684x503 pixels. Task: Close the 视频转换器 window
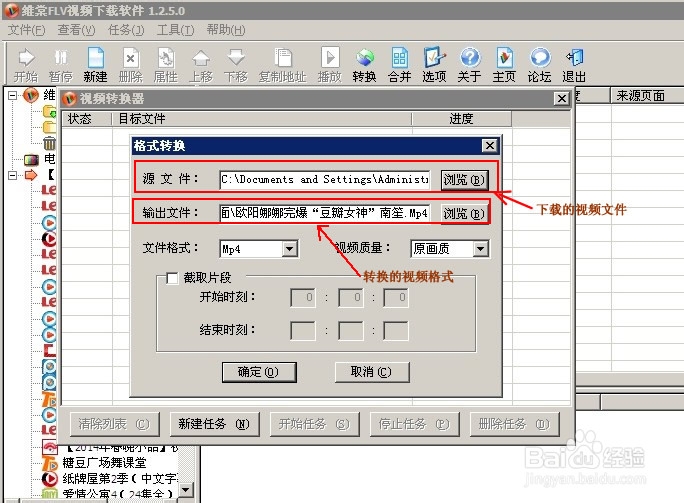click(562, 99)
